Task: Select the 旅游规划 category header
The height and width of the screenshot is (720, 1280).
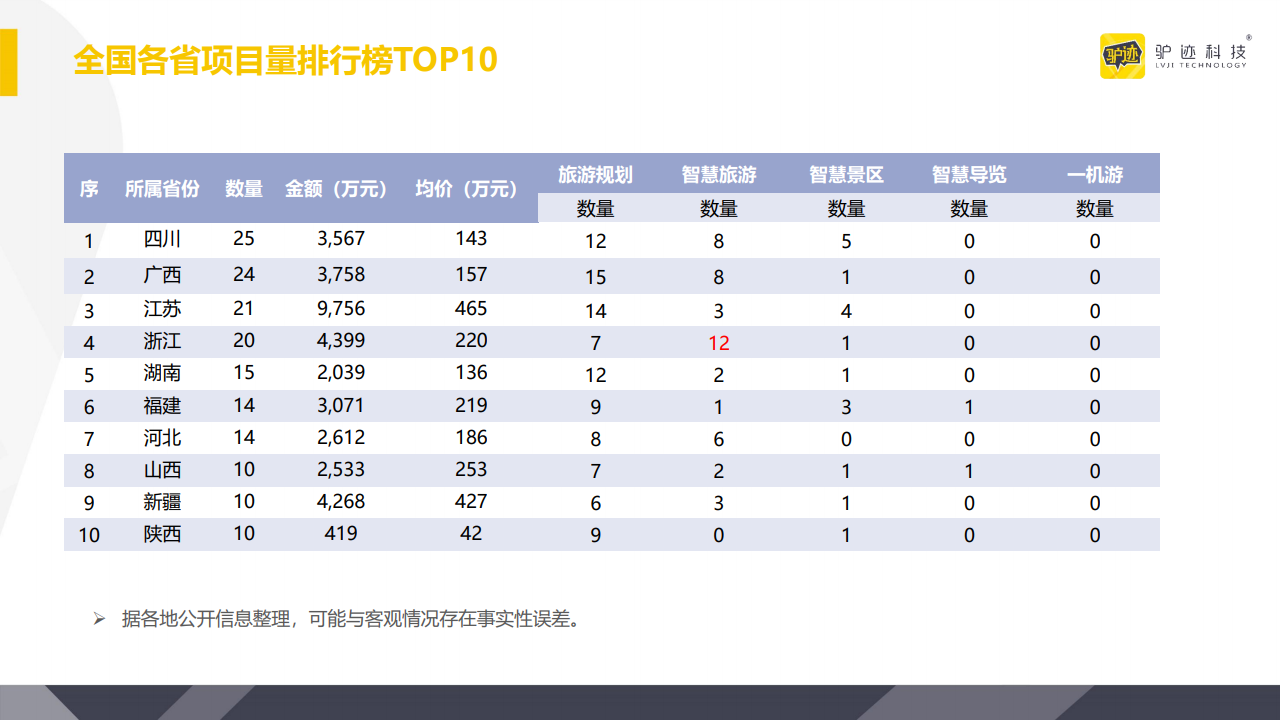Action: [x=595, y=175]
